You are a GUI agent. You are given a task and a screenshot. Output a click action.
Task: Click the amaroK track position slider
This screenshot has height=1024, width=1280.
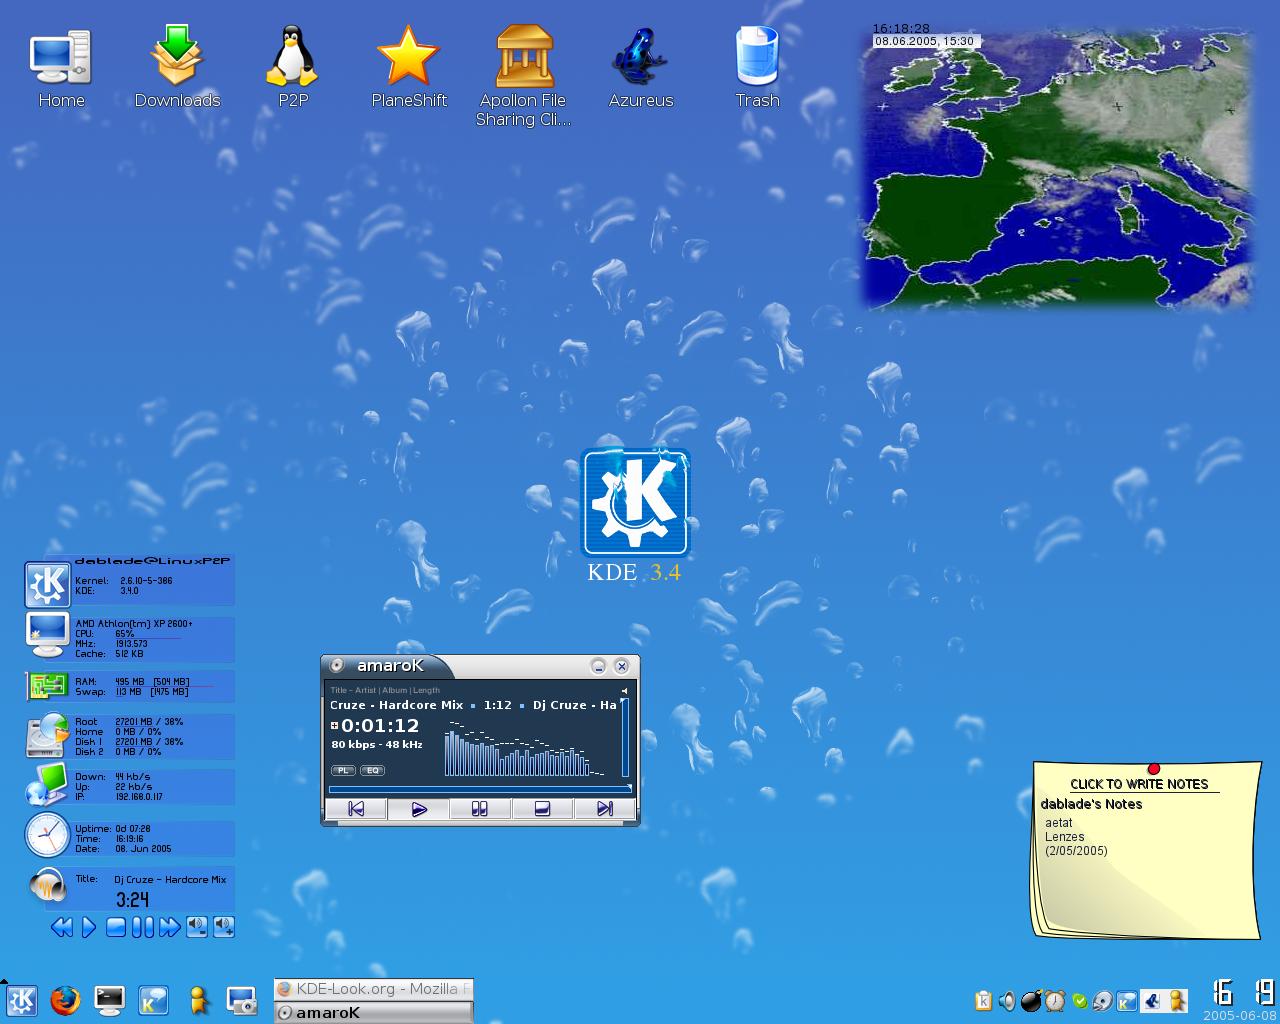[480, 789]
